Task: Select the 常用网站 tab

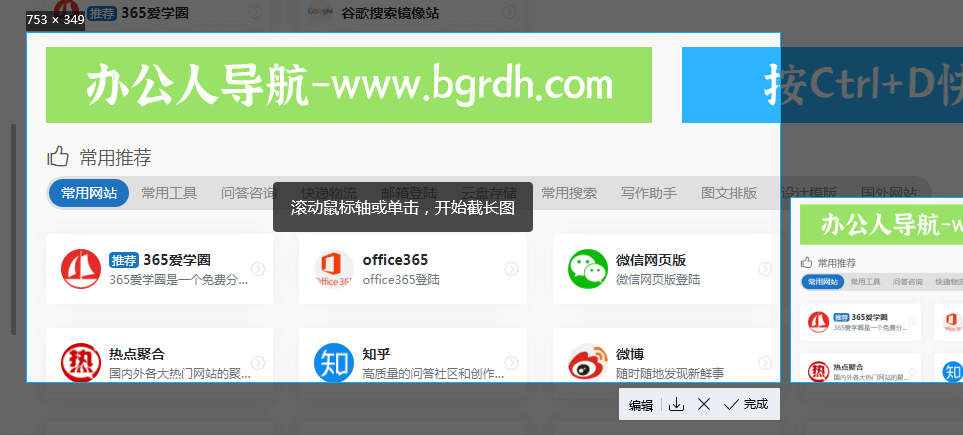Action: (x=89, y=193)
